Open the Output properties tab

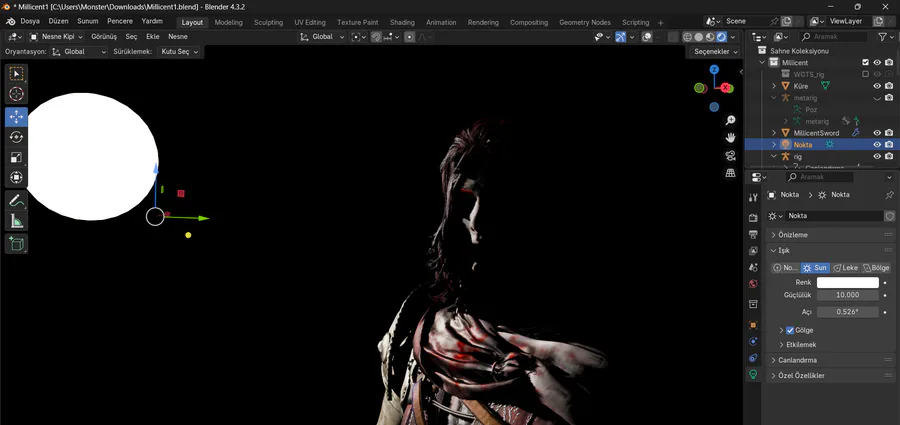click(753, 234)
